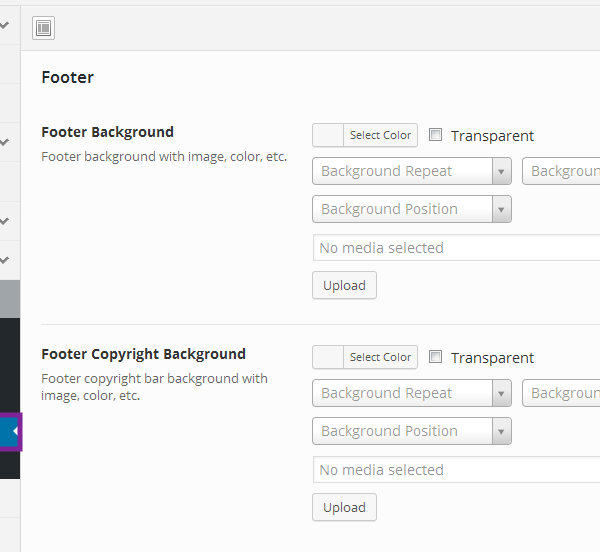Open Footer Copyright's Background Repeat dropdown
This screenshot has width=600, height=552.
412,393
